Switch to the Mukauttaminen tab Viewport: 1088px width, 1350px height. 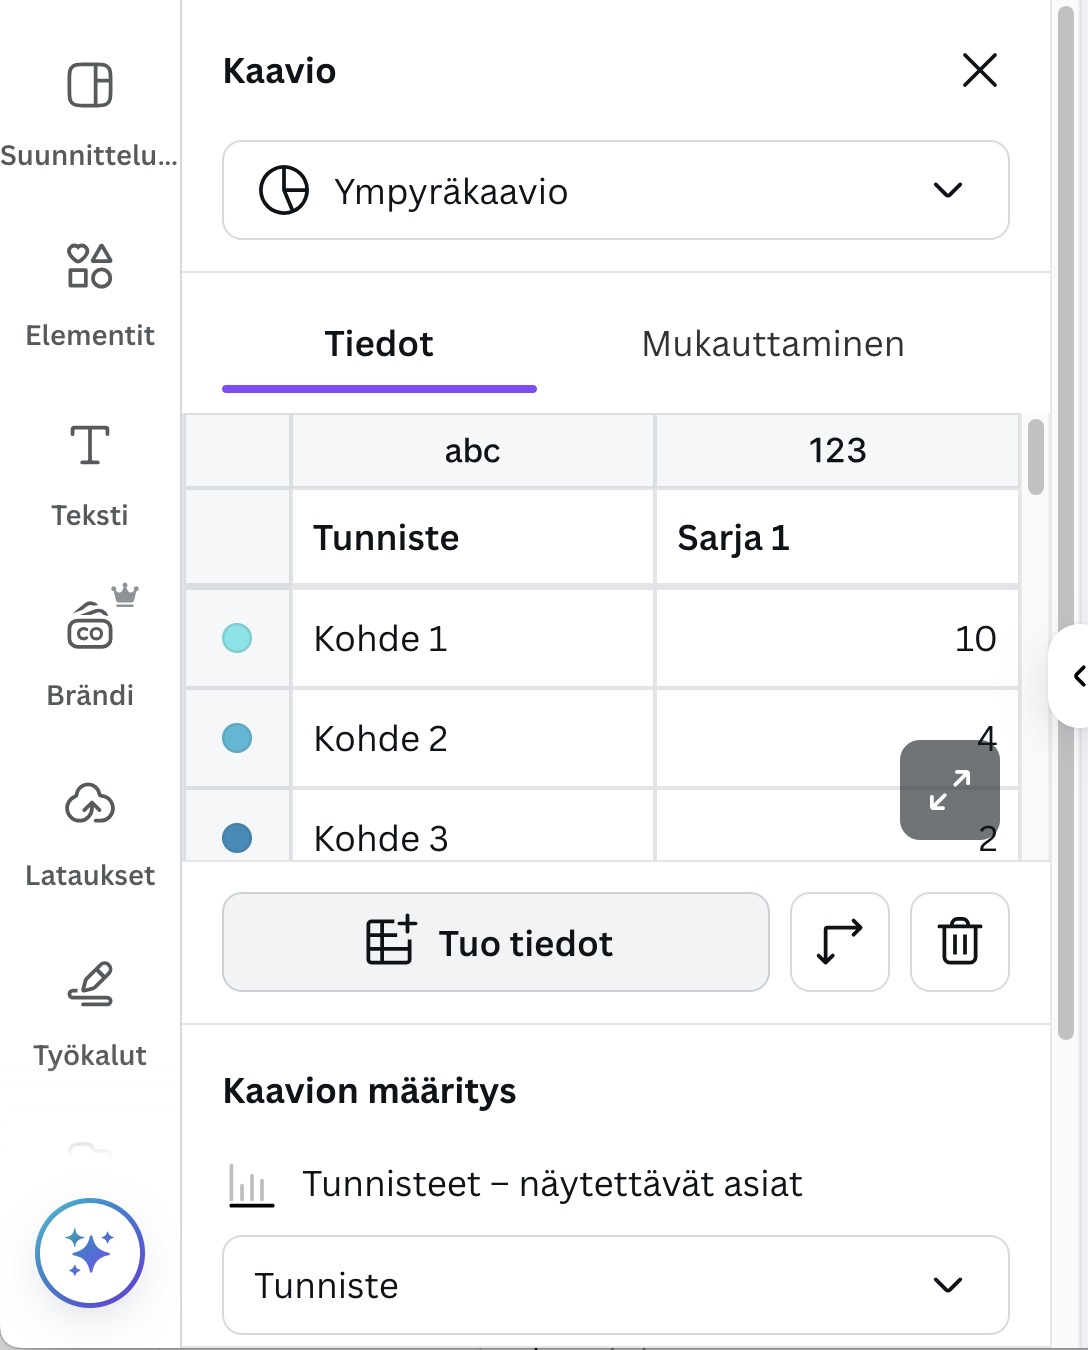[x=773, y=344]
